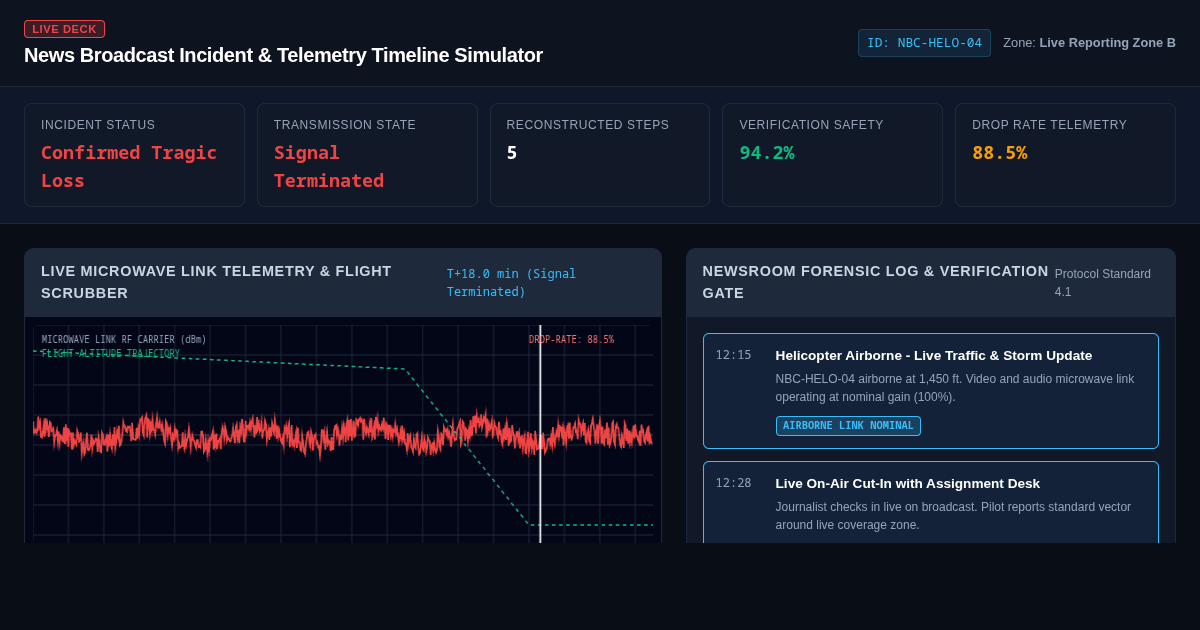Open the 12:28 Live On-Air Cut-In entry
This screenshot has height=630, width=1200.
[x=931, y=502]
